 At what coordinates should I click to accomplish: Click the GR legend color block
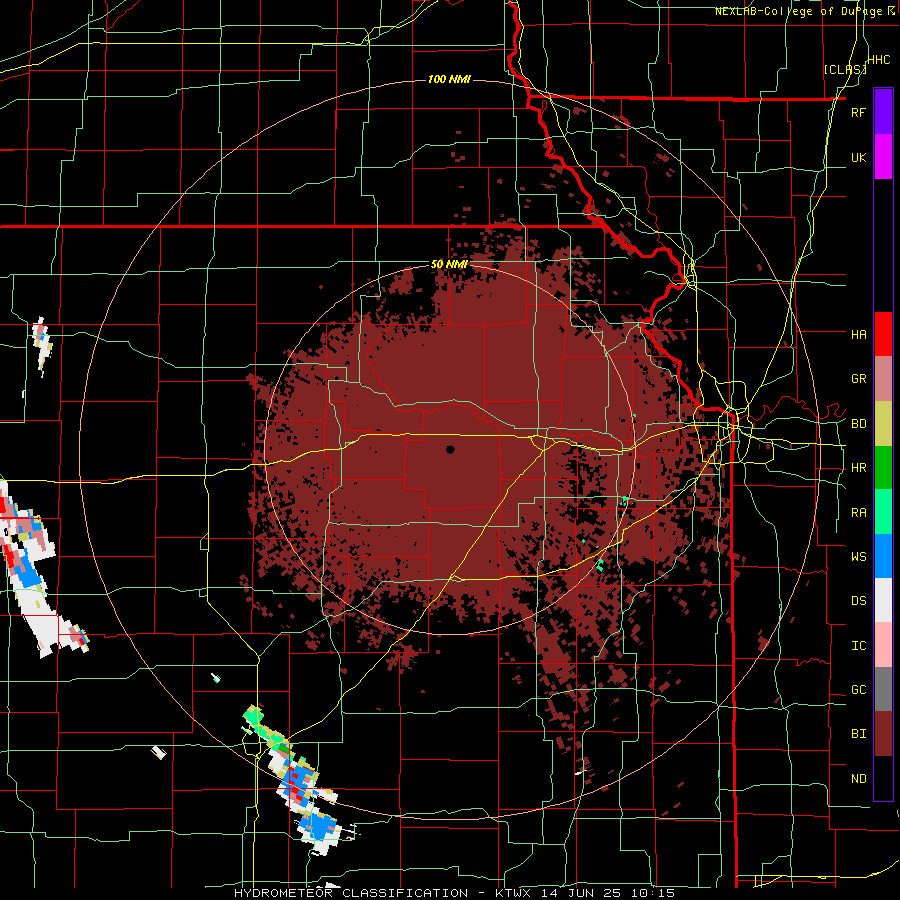883,379
